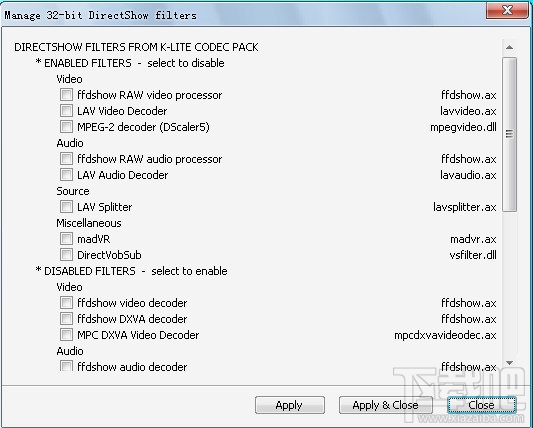
Task: Check the LAV Video Decoder box
Action: 66,110
